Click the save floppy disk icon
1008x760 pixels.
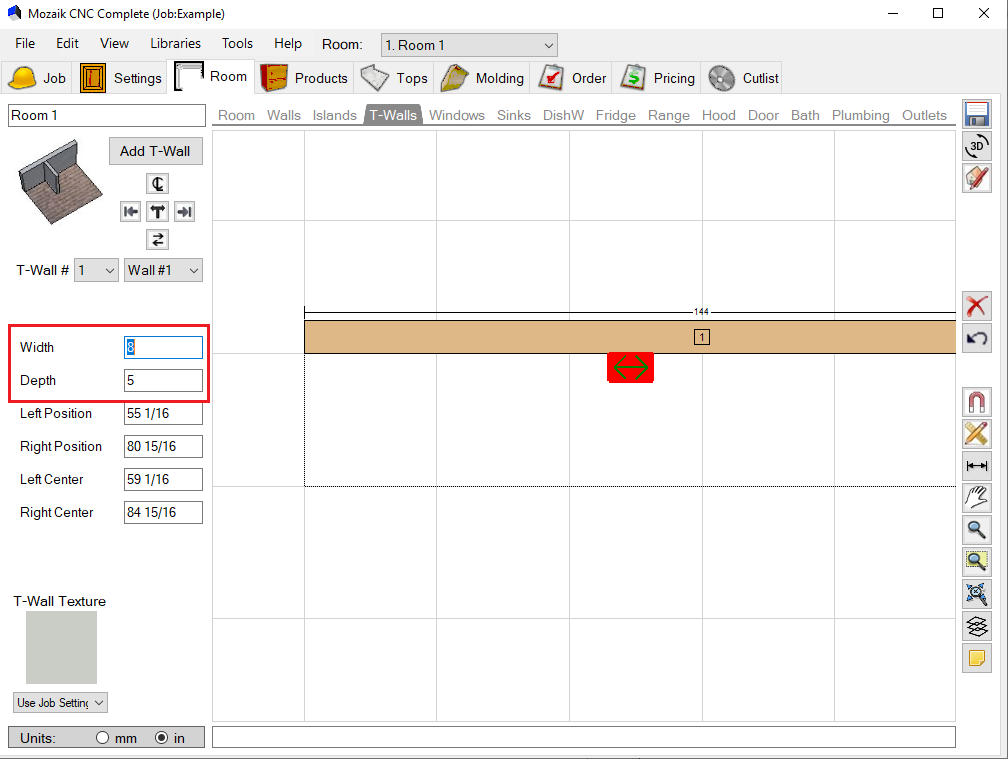pyautogui.click(x=977, y=114)
